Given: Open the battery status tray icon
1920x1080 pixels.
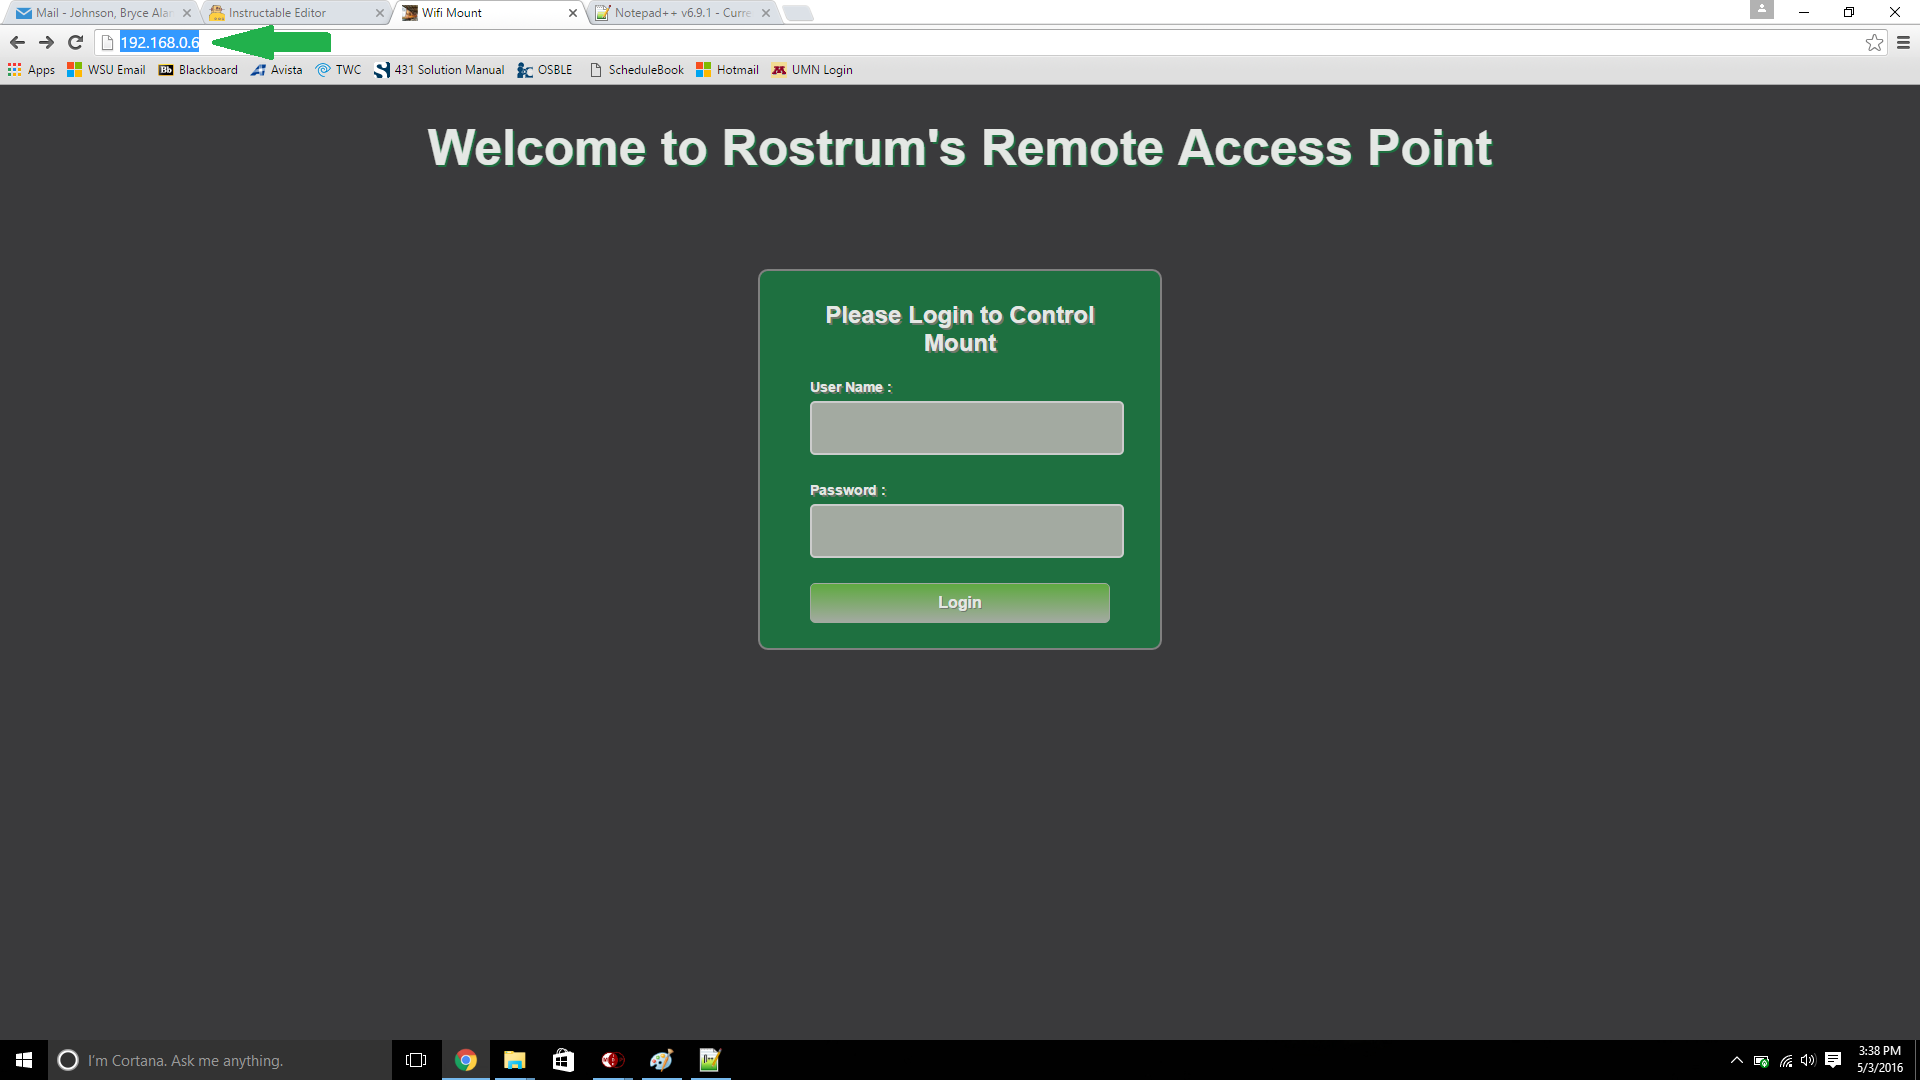Looking at the screenshot, I should (1761, 1061).
